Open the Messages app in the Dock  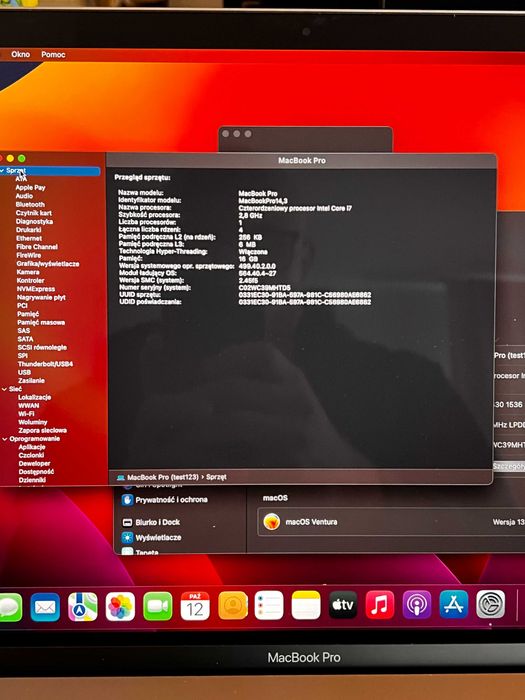click(10, 607)
